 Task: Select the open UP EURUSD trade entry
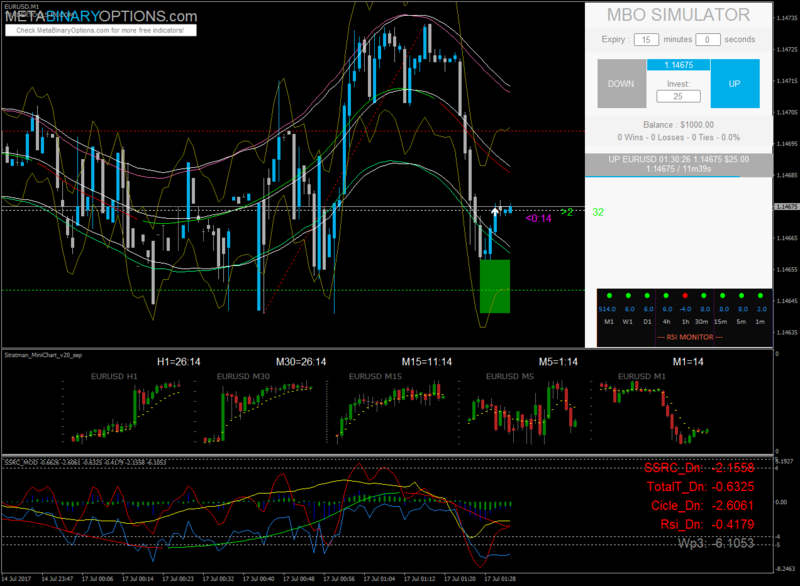click(679, 164)
